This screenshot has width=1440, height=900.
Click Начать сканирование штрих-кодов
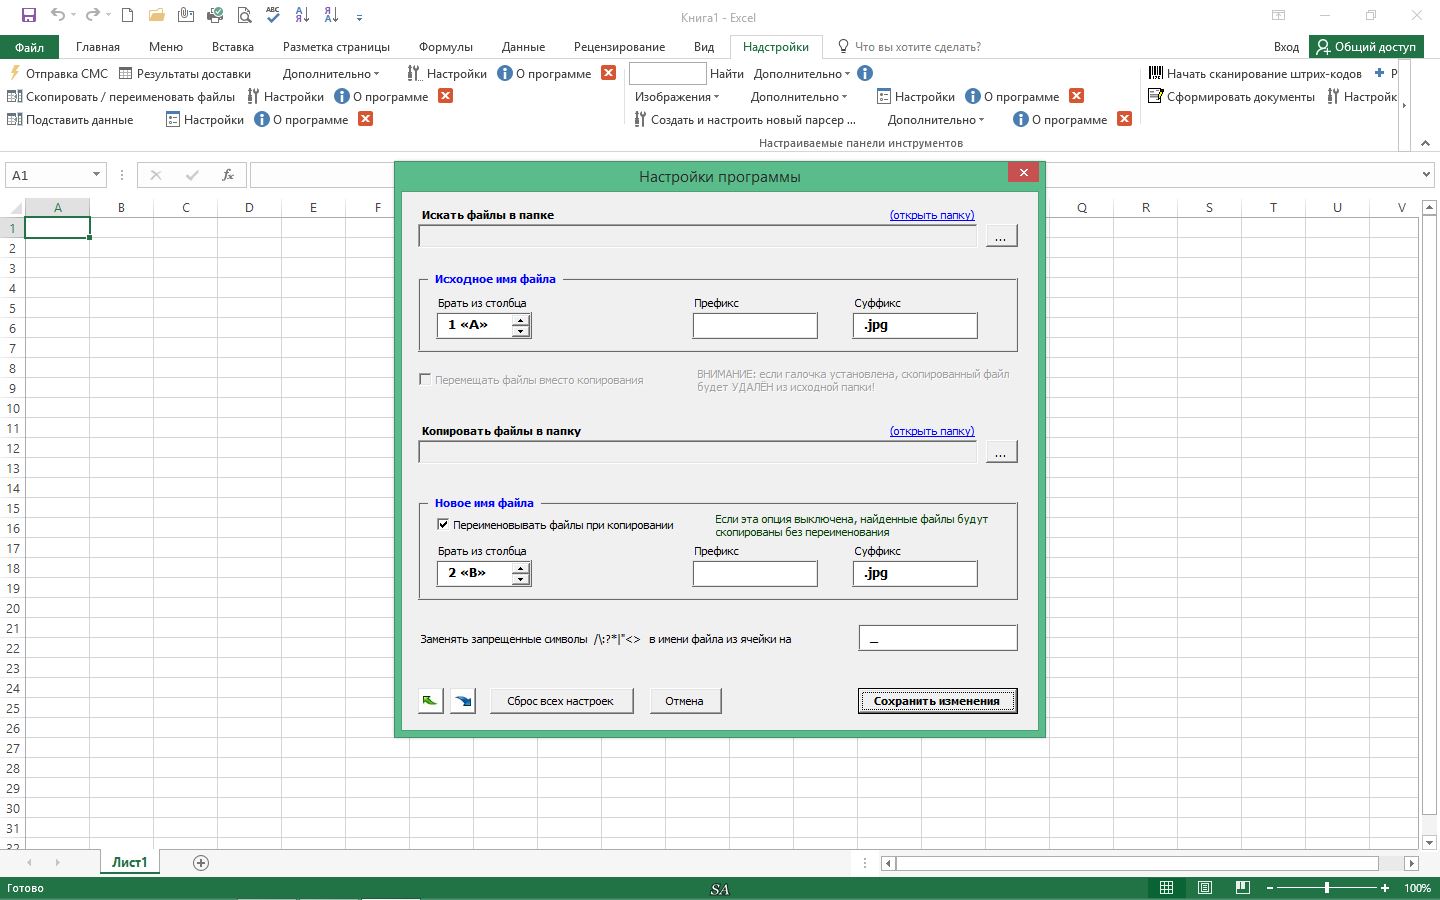1255,73
